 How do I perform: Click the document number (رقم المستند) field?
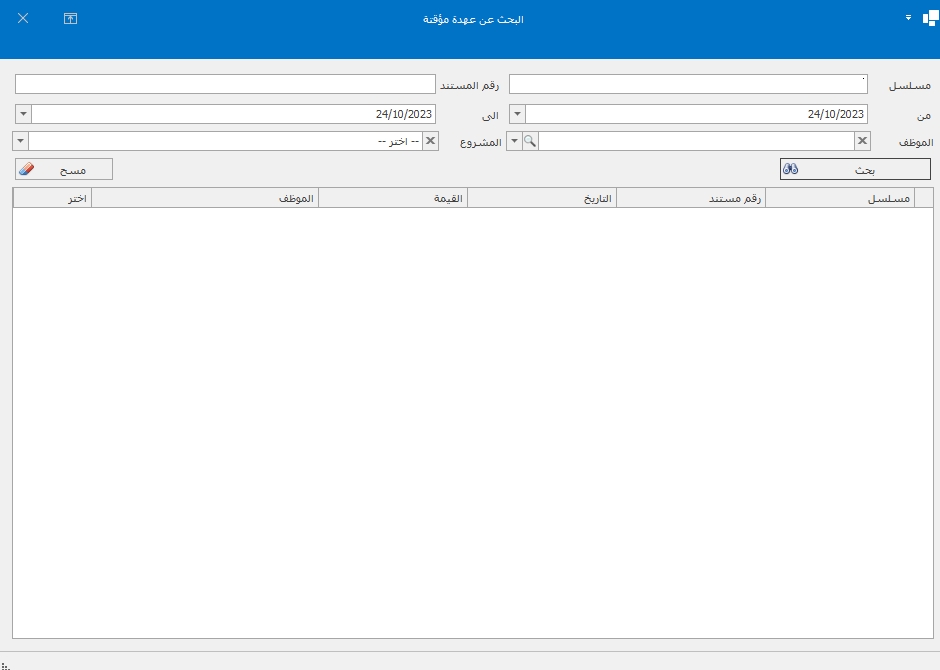[x=225, y=85]
